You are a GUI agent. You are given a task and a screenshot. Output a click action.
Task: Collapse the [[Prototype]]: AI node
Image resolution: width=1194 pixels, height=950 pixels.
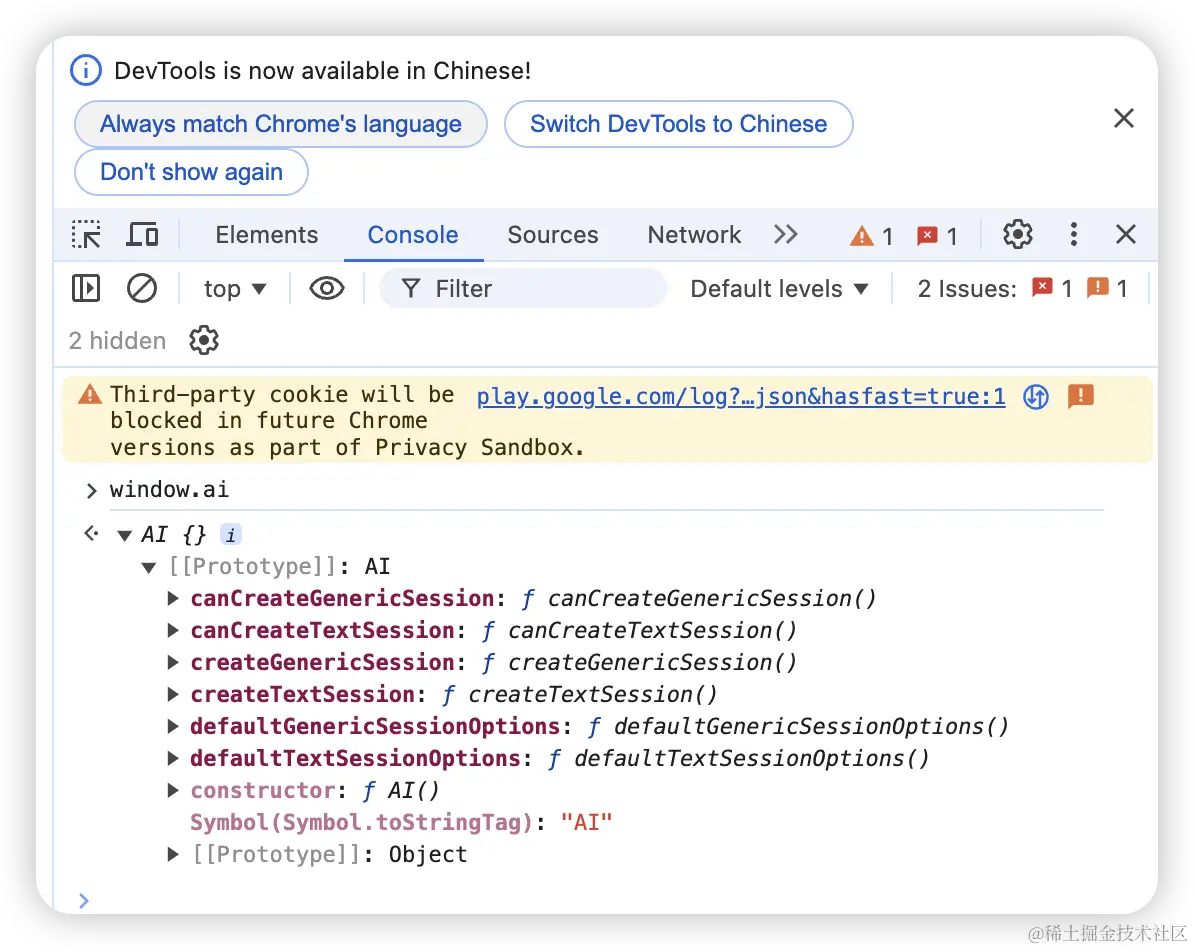pos(149,567)
